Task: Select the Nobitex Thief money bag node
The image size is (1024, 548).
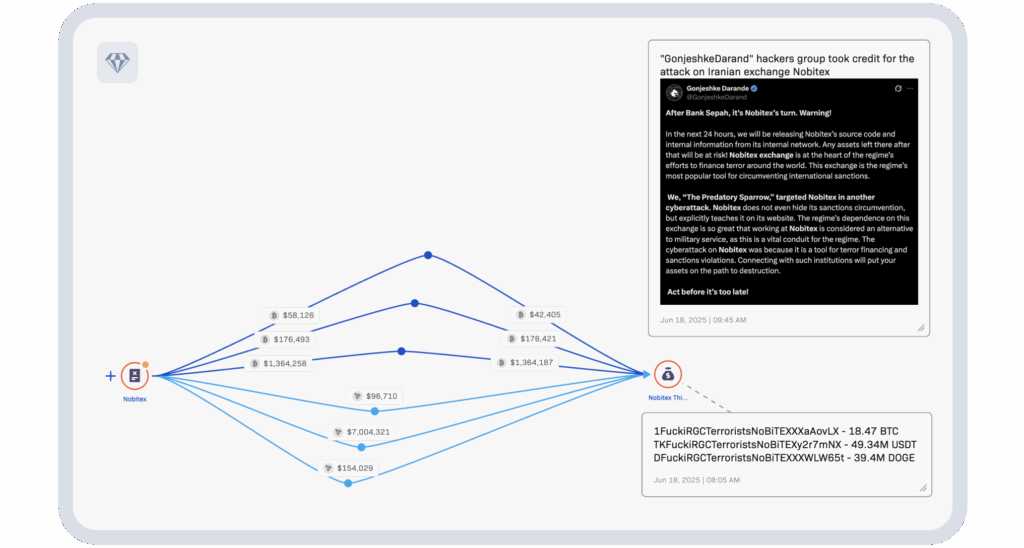Action: [x=667, y=374]
